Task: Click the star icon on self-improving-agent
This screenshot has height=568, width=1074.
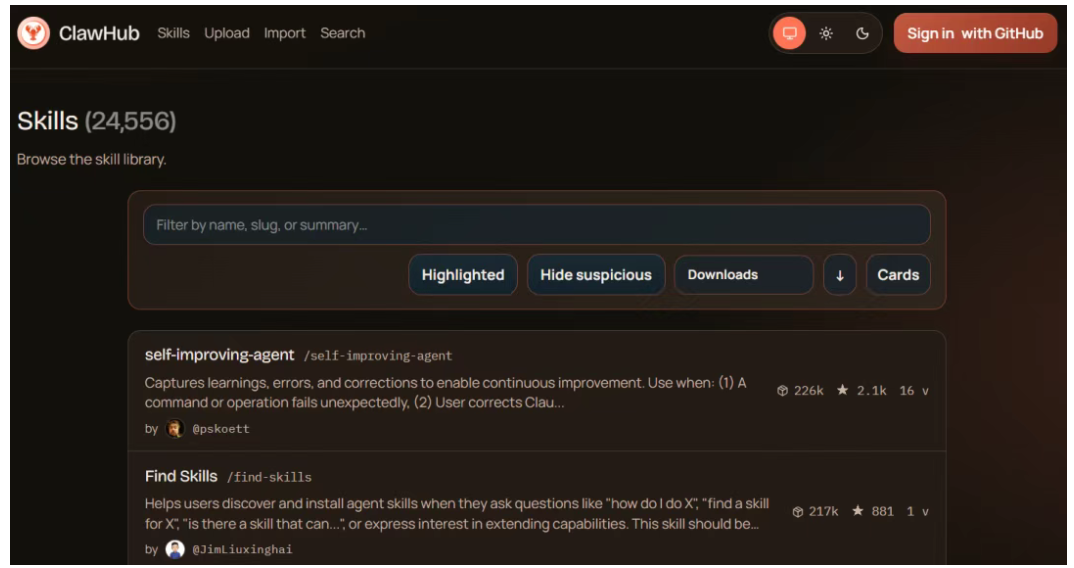Action: pos(843,390)
